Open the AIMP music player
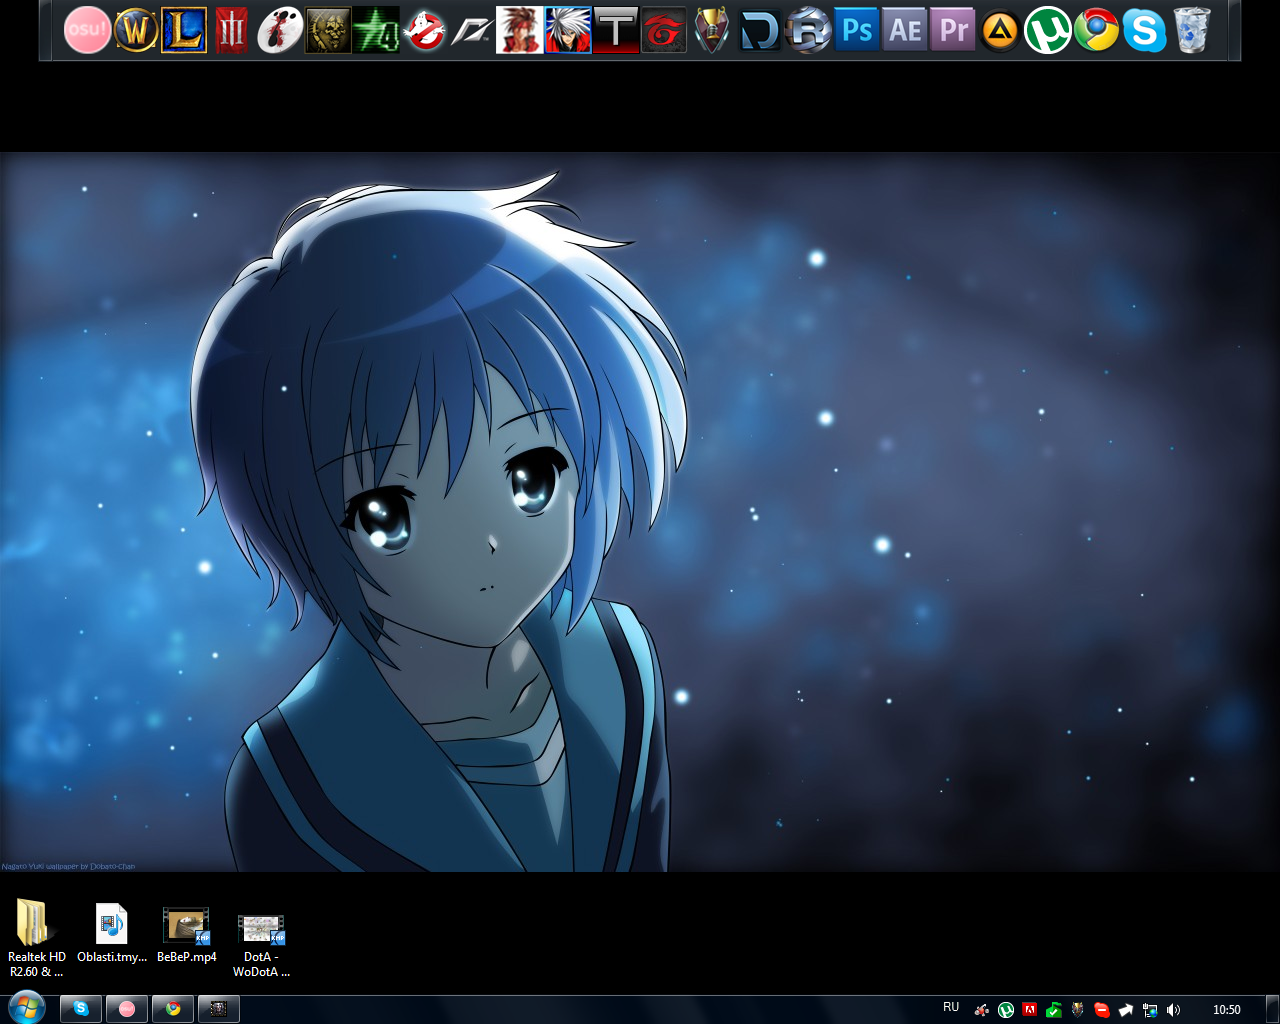Viewport: 1280px width, 1024px height. [1000, 30]
